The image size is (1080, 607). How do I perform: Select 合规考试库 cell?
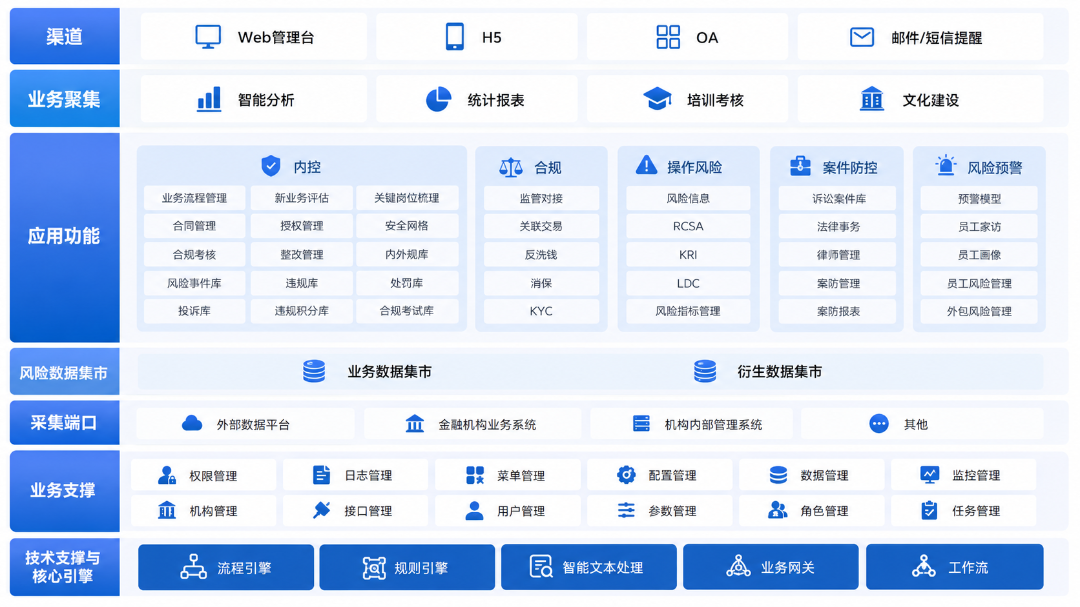pyautogui.click(x=406, y=311)
